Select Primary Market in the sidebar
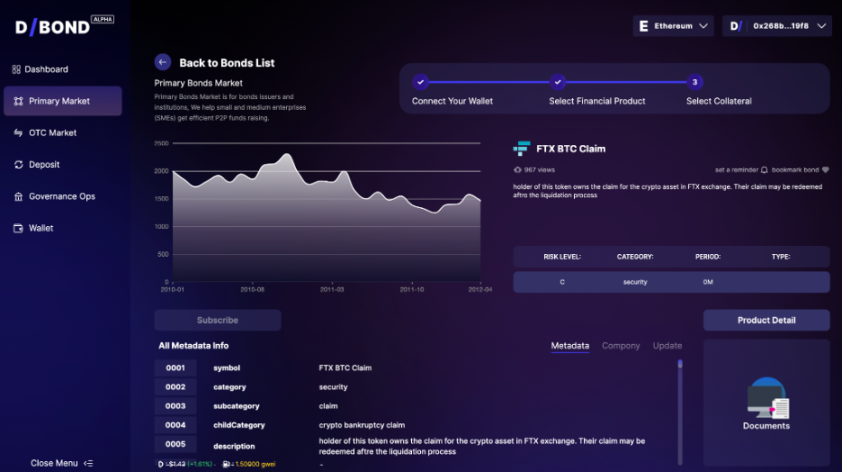This screenshot has height=472, width=842. (x=63, y=101)
